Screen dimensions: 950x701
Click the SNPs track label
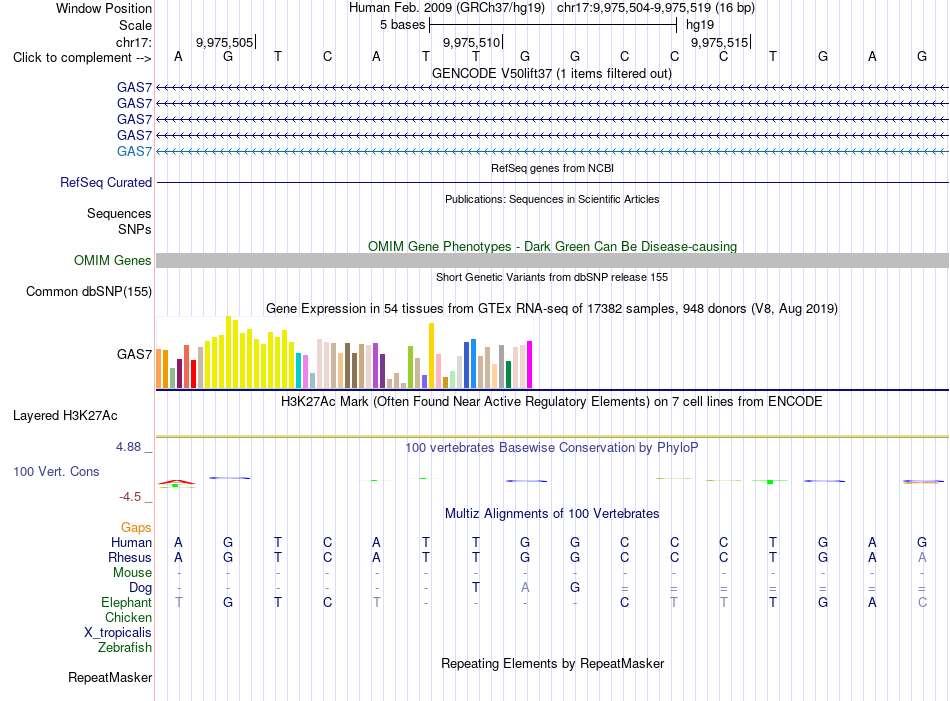point(135,229)
